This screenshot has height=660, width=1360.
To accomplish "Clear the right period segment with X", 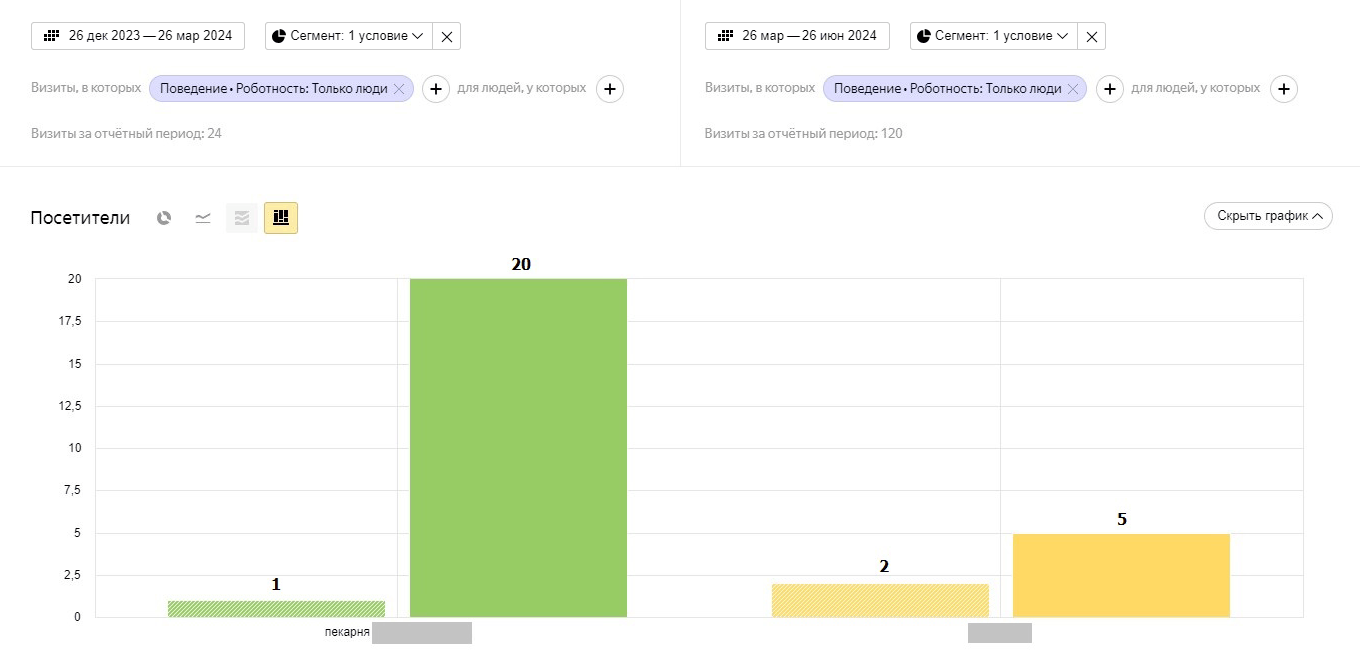I will 1092,36.
